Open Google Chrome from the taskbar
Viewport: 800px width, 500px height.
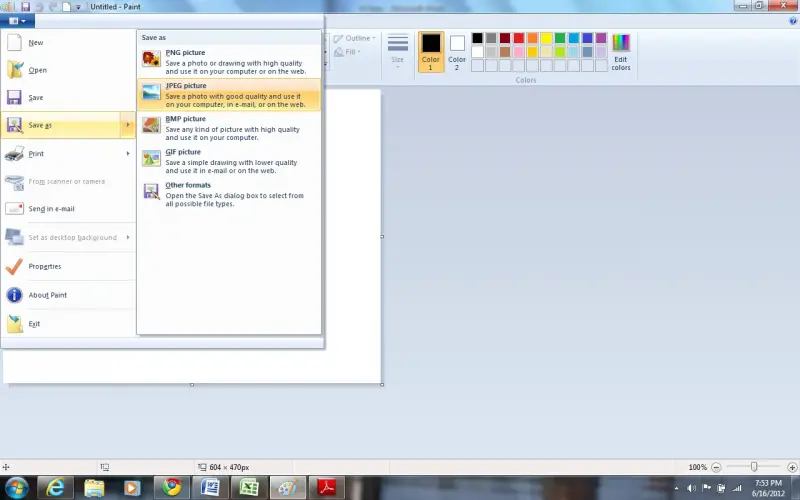[x=172, y=488]
